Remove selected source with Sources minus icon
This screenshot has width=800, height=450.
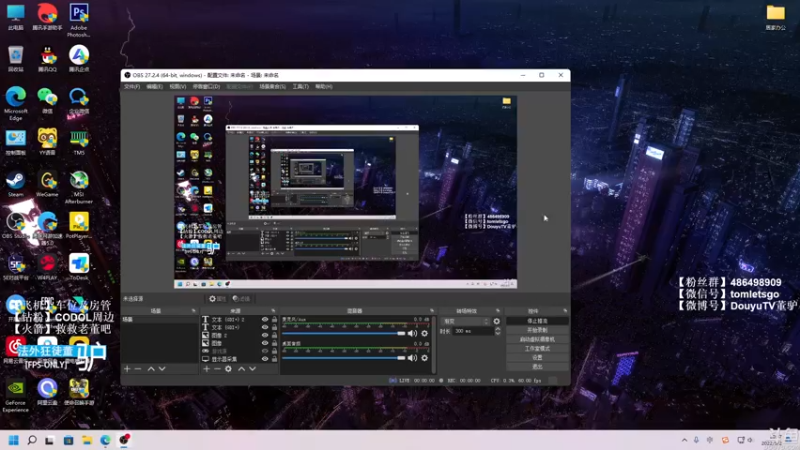[217, 369]
